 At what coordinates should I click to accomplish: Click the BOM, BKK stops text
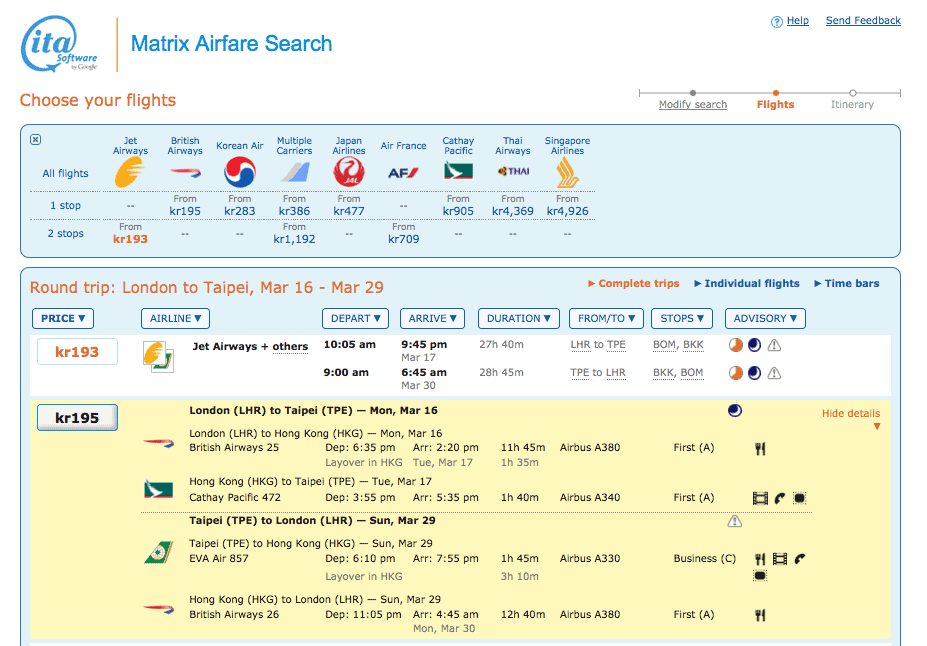678,345
